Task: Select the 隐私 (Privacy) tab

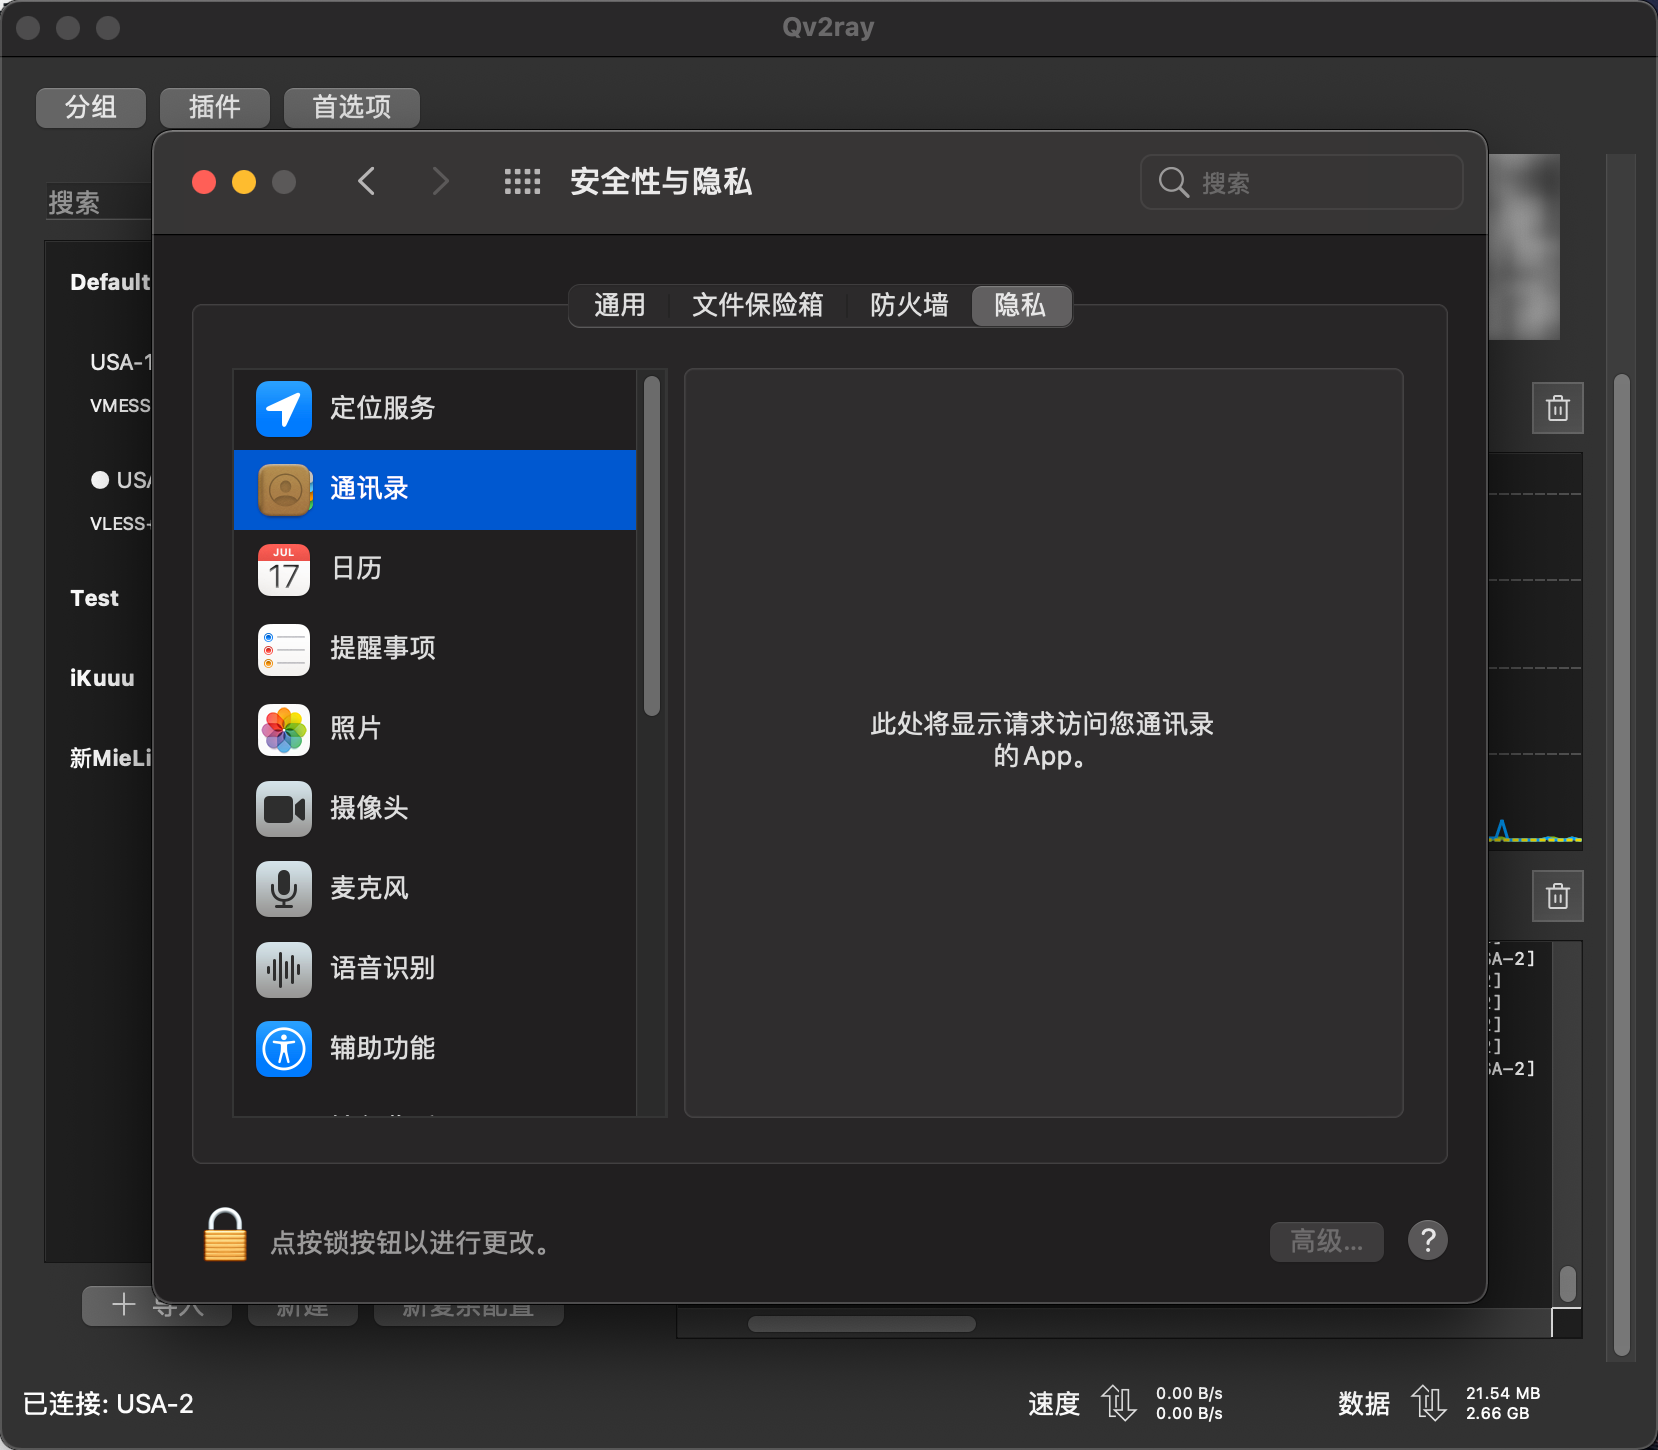Action: pos(1021,305)
